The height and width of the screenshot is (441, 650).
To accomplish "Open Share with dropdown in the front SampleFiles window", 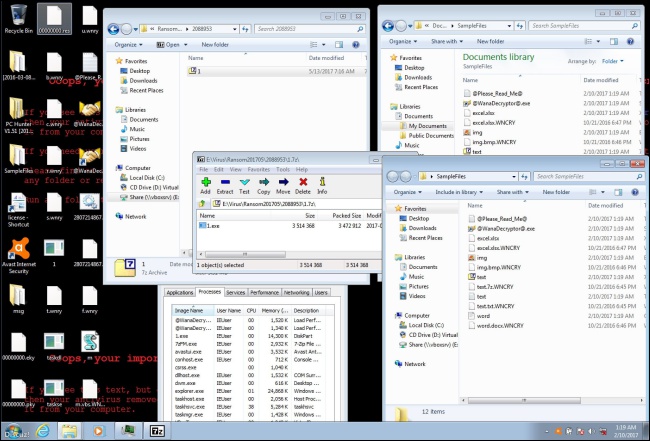I will tap(512, 192).
